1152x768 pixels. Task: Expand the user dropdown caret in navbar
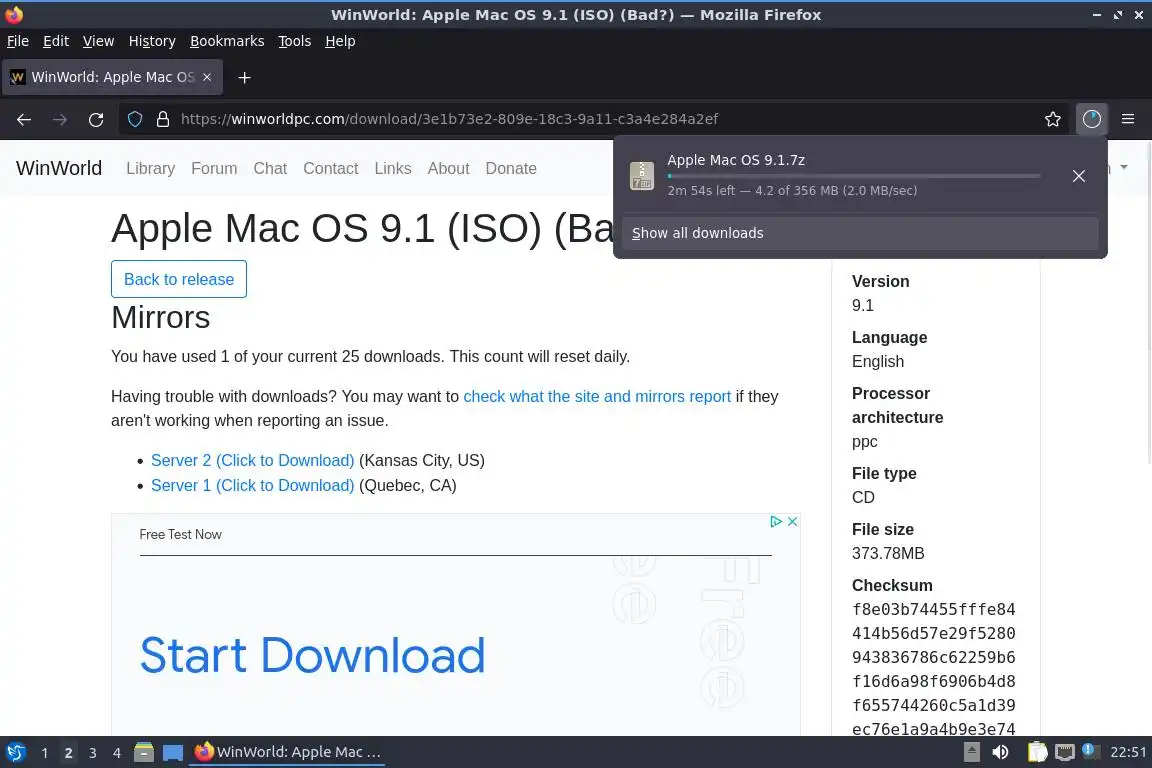[x=1123, y=168]
